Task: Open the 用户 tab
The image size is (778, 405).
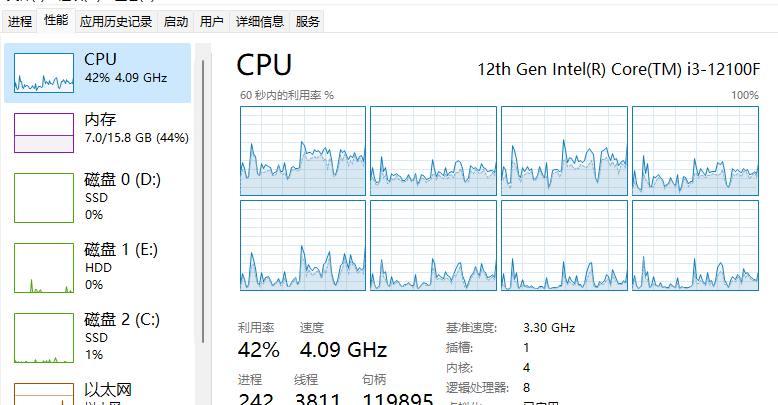Action: [x=211, y=21]
